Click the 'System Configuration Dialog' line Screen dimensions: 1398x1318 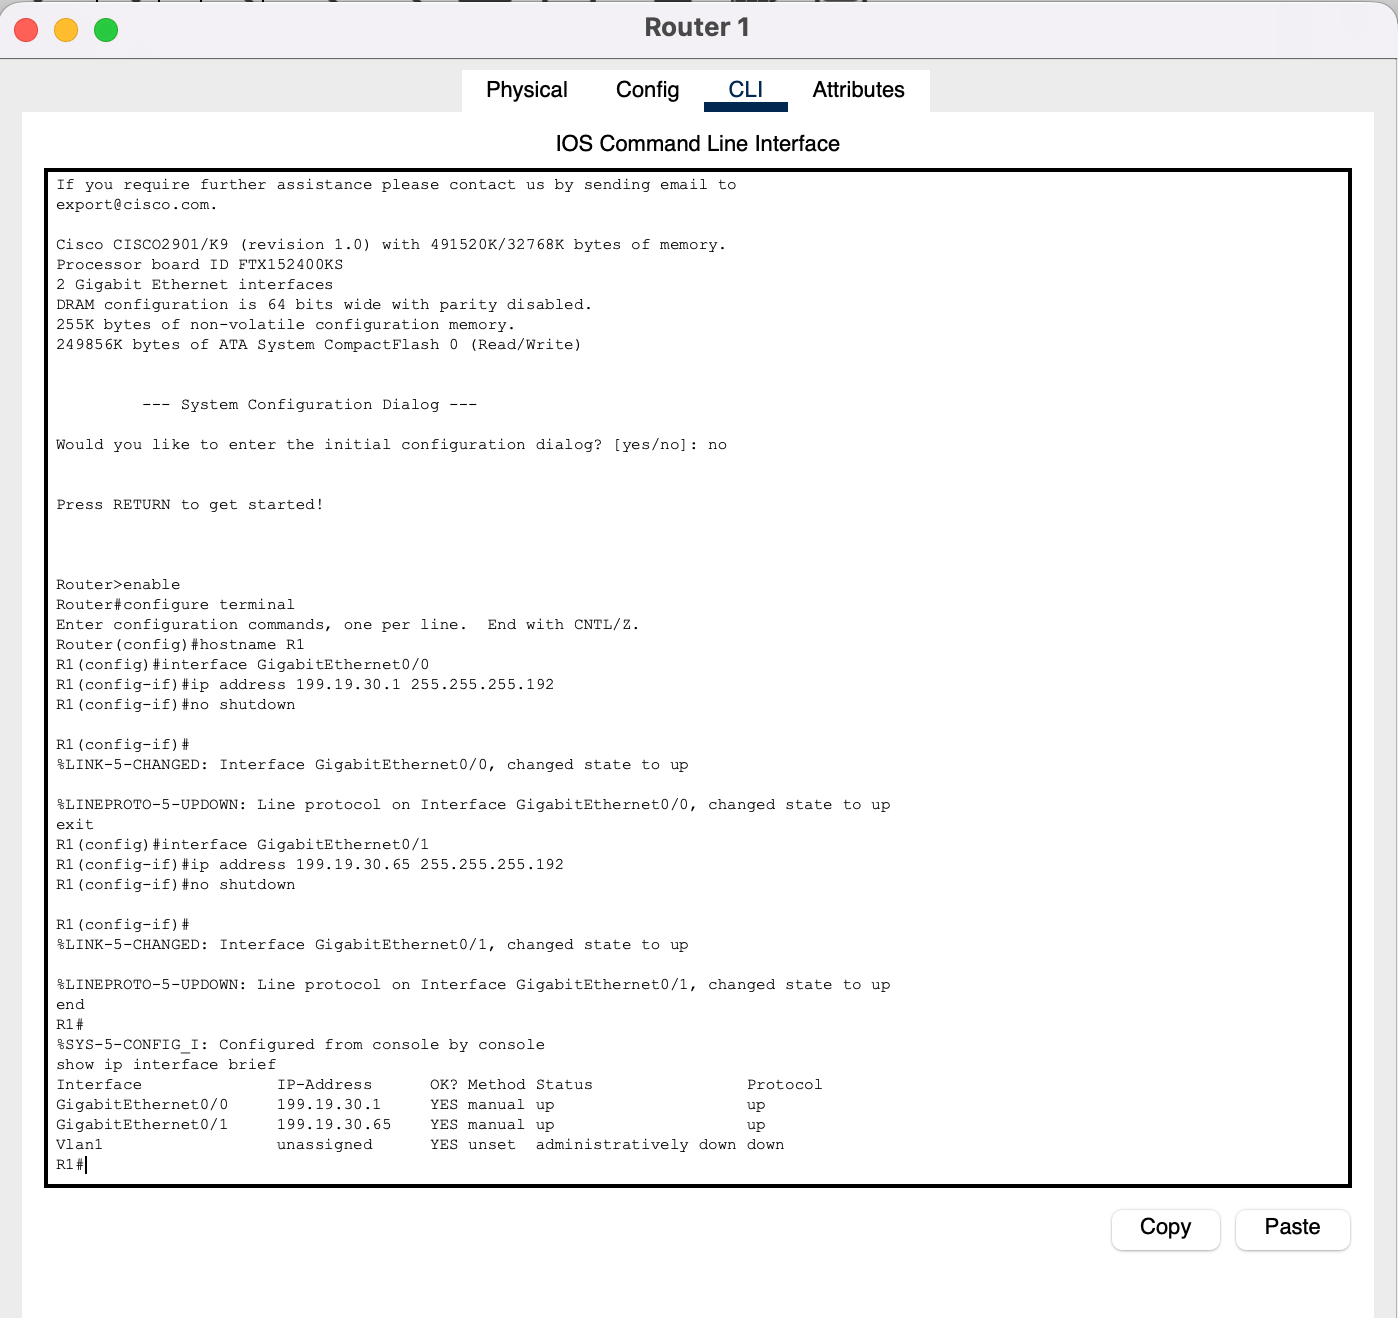[310, 405]
